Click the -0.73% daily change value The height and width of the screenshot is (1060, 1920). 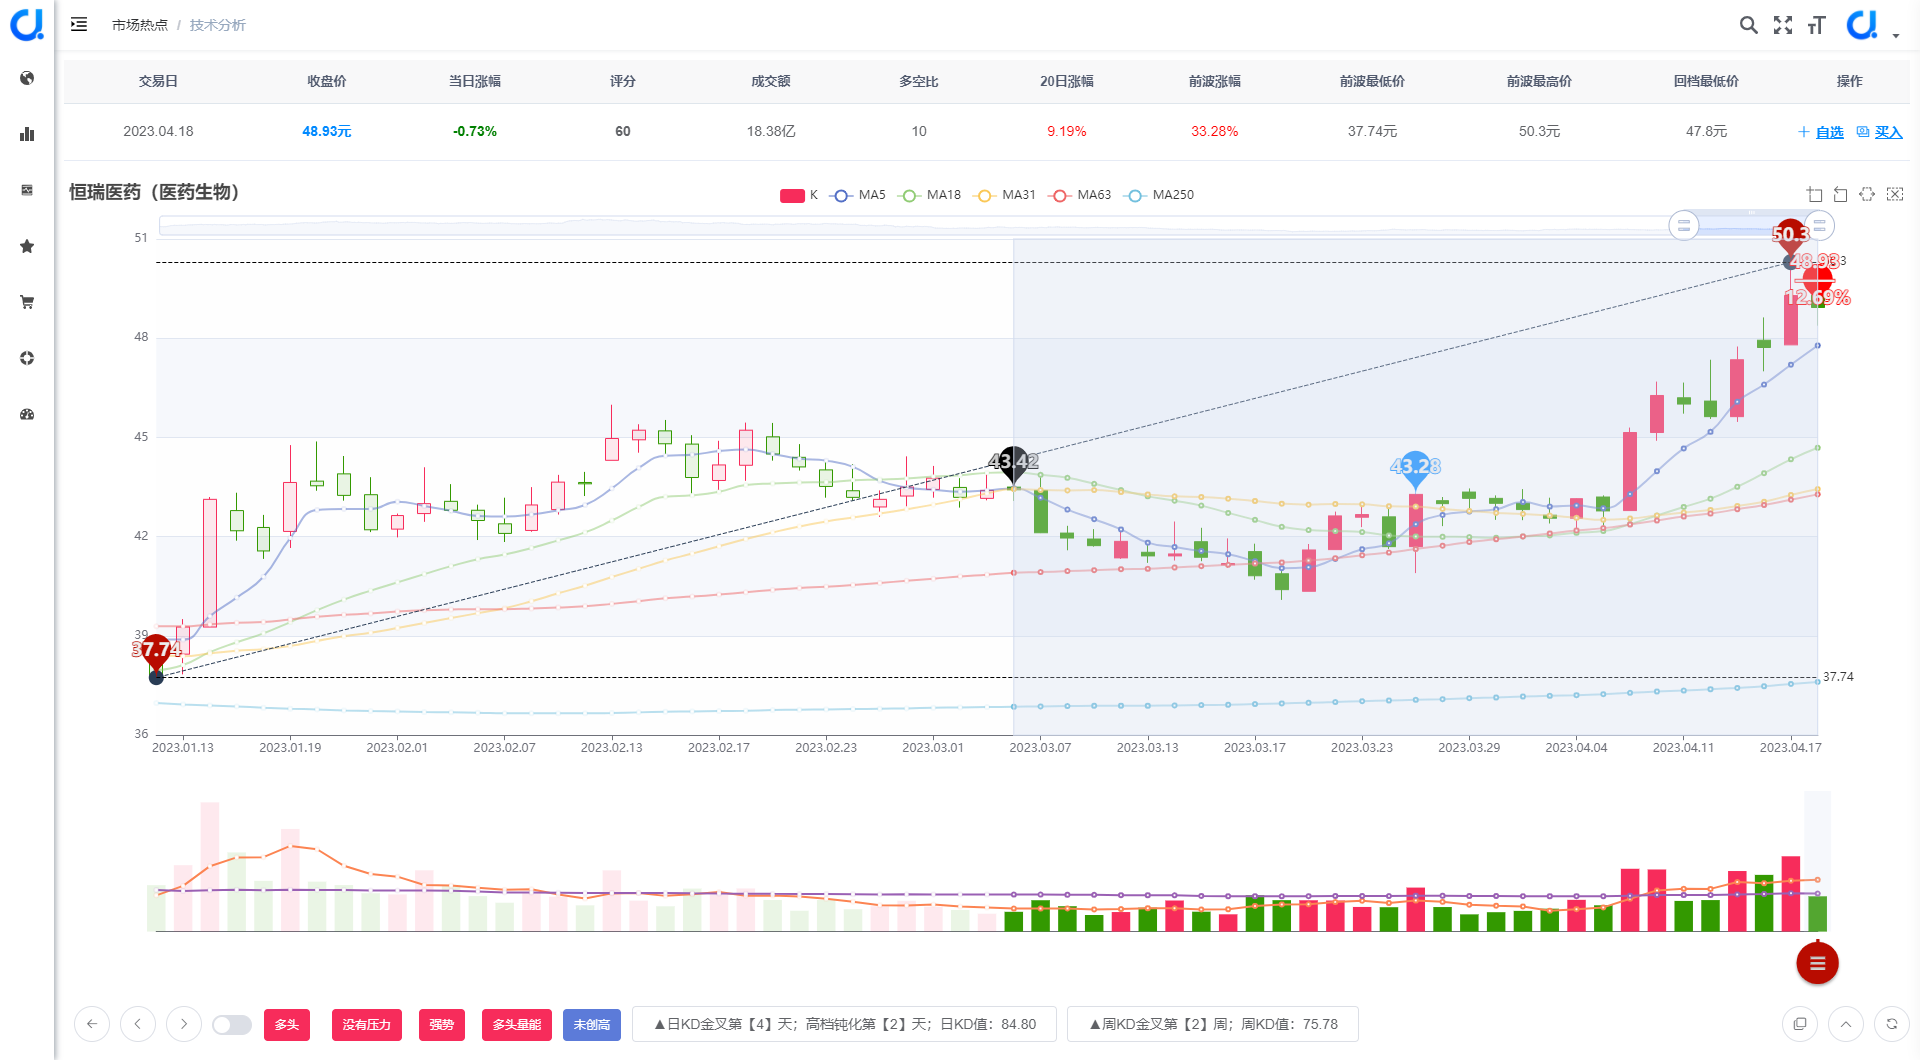(x=475, y=131)
